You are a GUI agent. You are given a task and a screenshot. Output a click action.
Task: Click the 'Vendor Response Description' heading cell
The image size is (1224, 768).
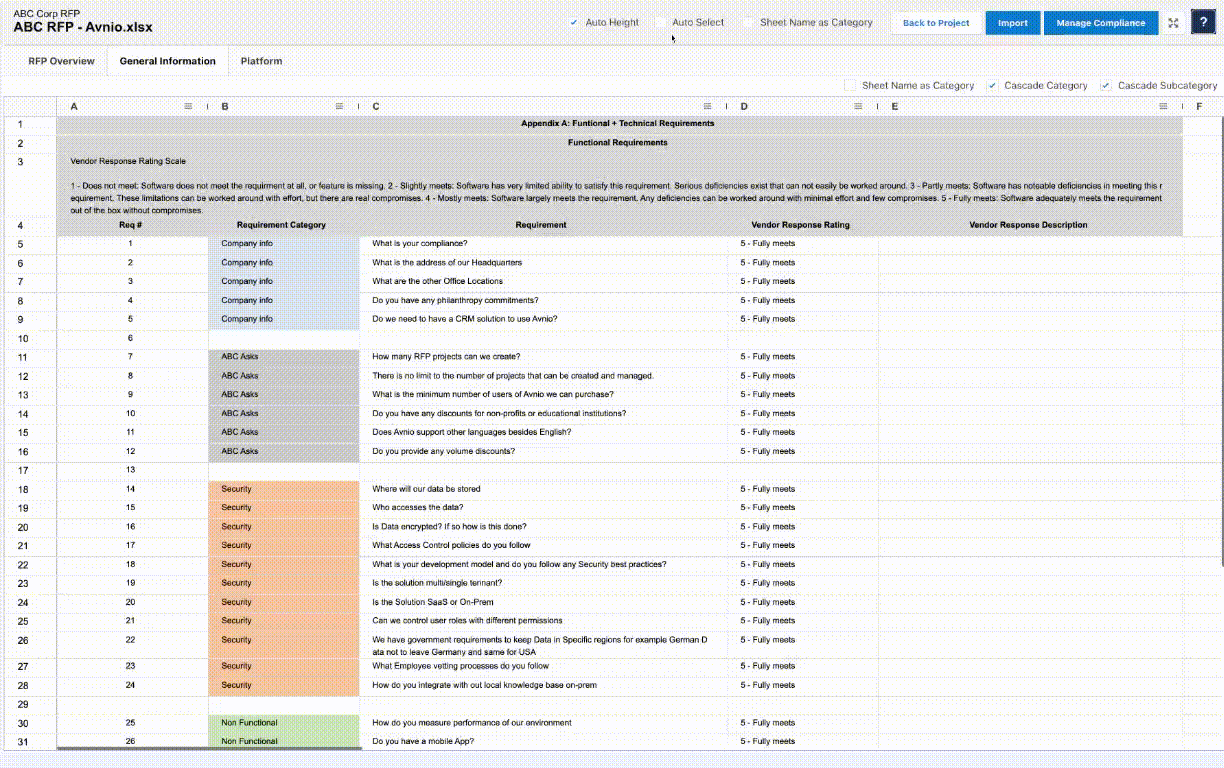pyautogui.click(x=1029, y=225)
